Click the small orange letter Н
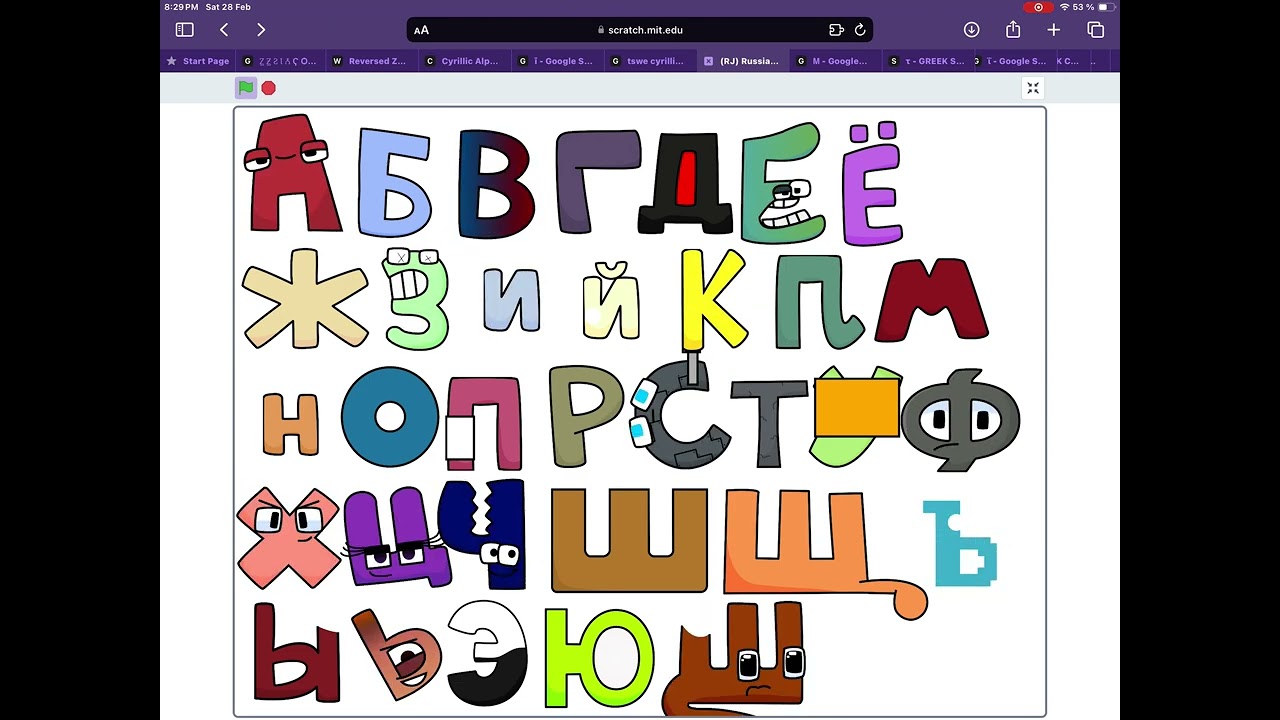This screenshot has height=720, width=1280. point(291,423)
